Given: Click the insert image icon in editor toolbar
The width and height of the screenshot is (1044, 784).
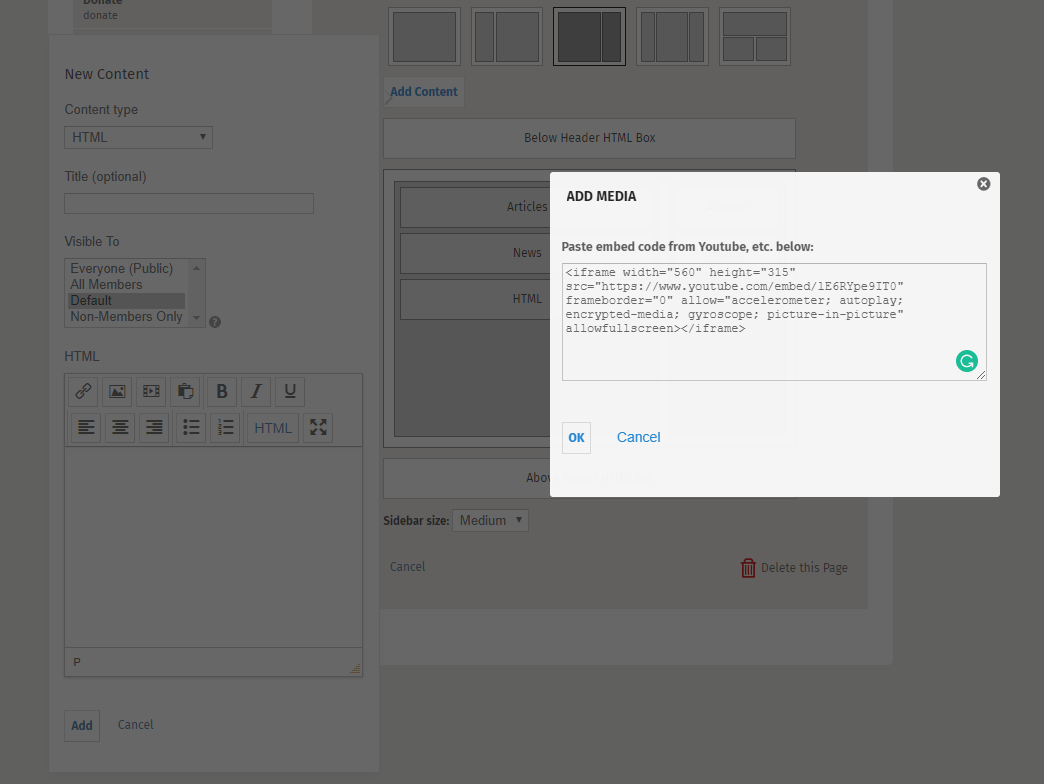Looking at the screenshot, I should coord(117,391).
